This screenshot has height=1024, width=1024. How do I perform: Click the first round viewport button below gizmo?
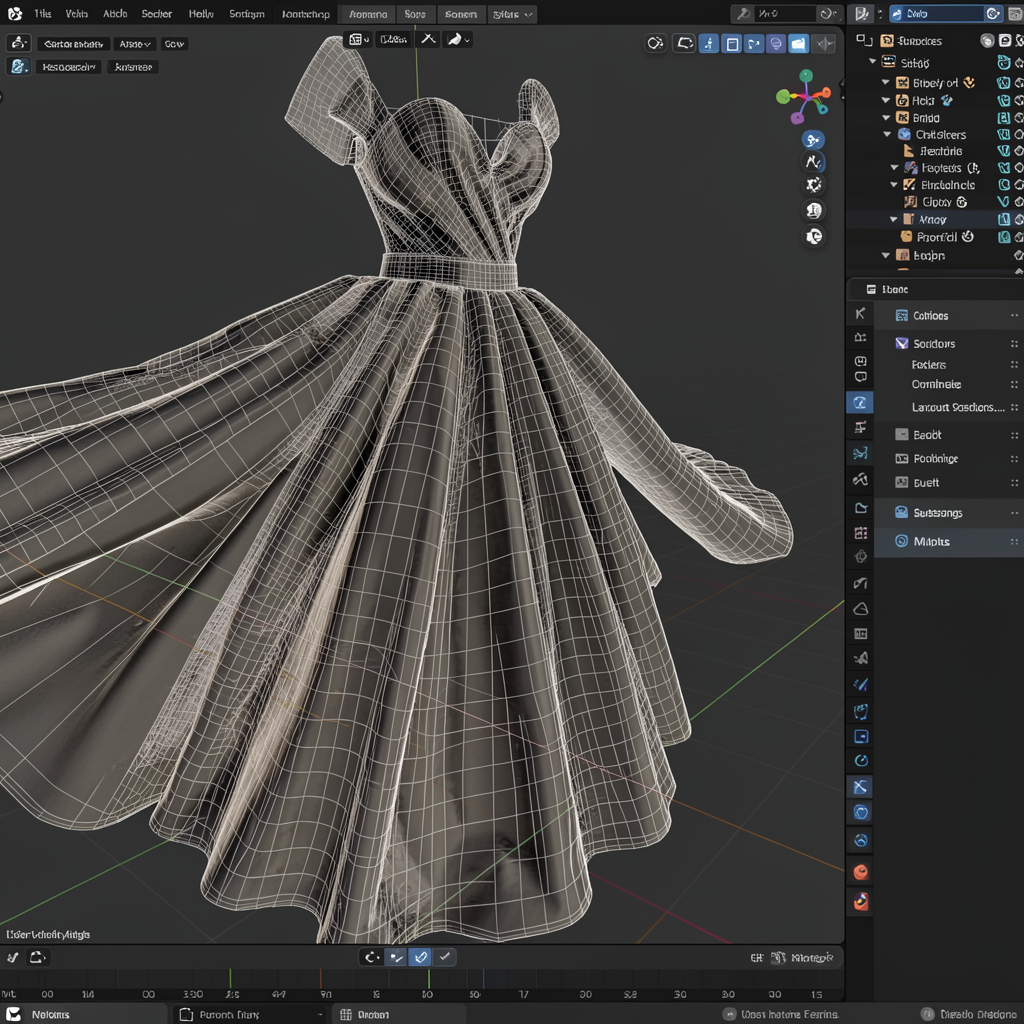point(814,140)
